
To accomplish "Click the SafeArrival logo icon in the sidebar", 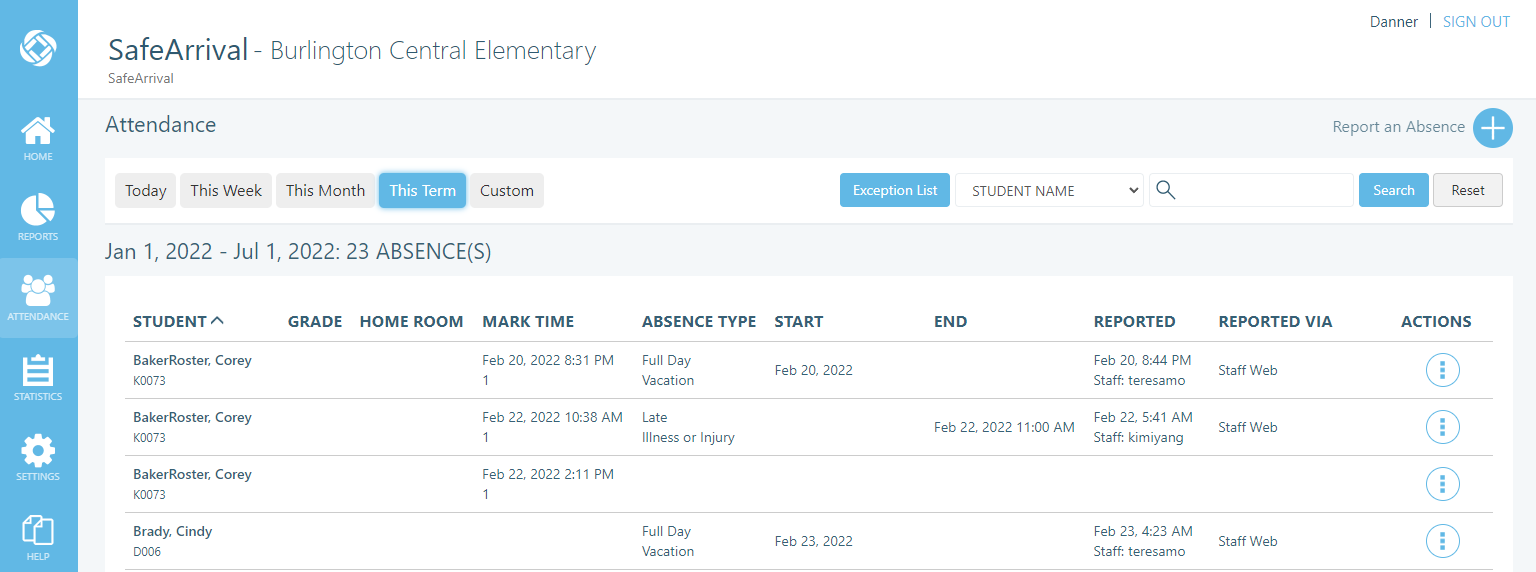I will pyautogui.click(x=38, y=46).
